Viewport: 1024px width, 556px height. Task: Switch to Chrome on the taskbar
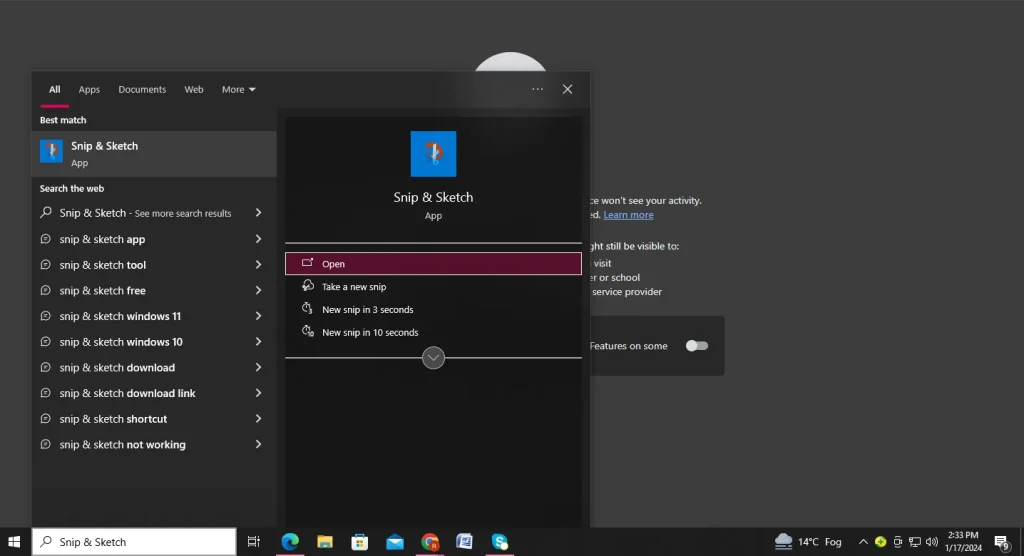(x=430, y=542)
